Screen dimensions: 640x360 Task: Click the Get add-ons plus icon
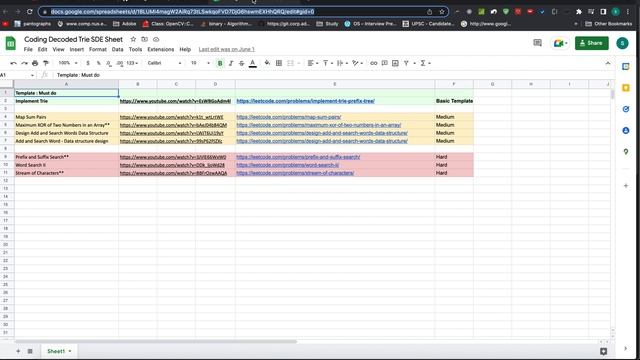pos(626,186)
